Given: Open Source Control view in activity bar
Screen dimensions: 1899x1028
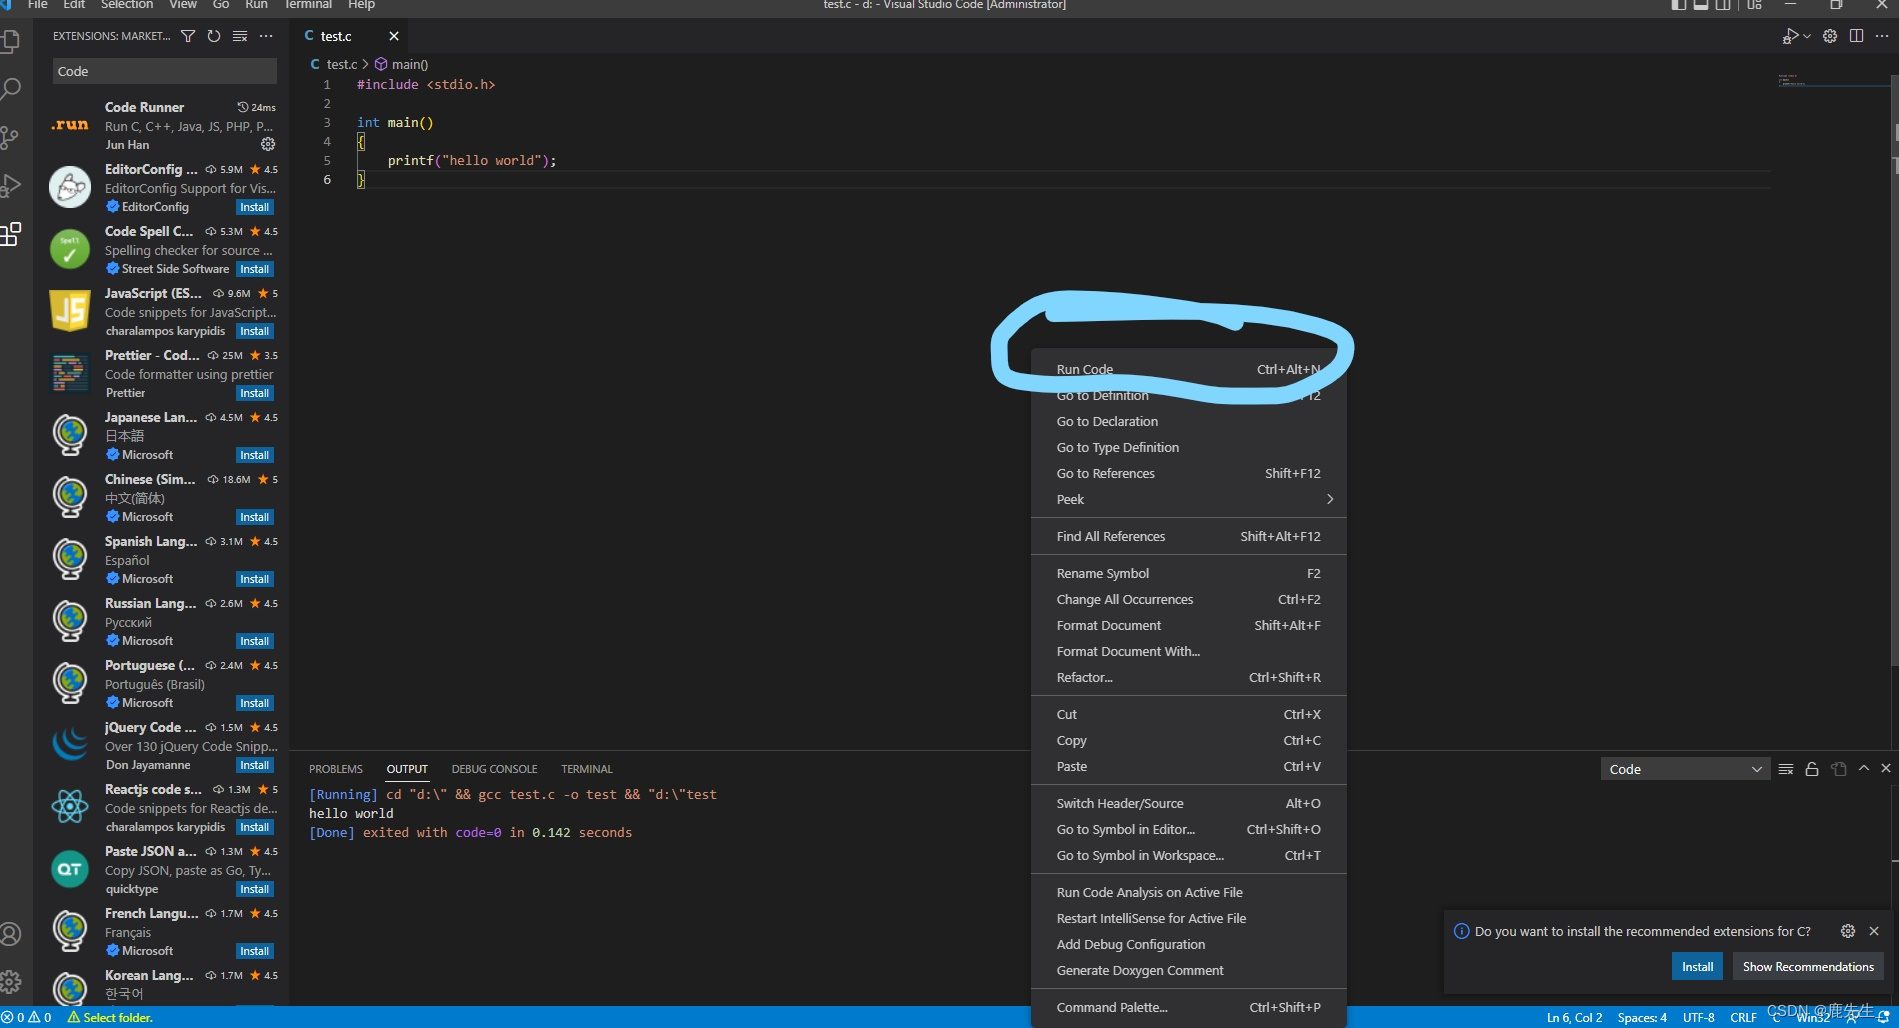Looking at the screenshot, I should click(10, 138).
